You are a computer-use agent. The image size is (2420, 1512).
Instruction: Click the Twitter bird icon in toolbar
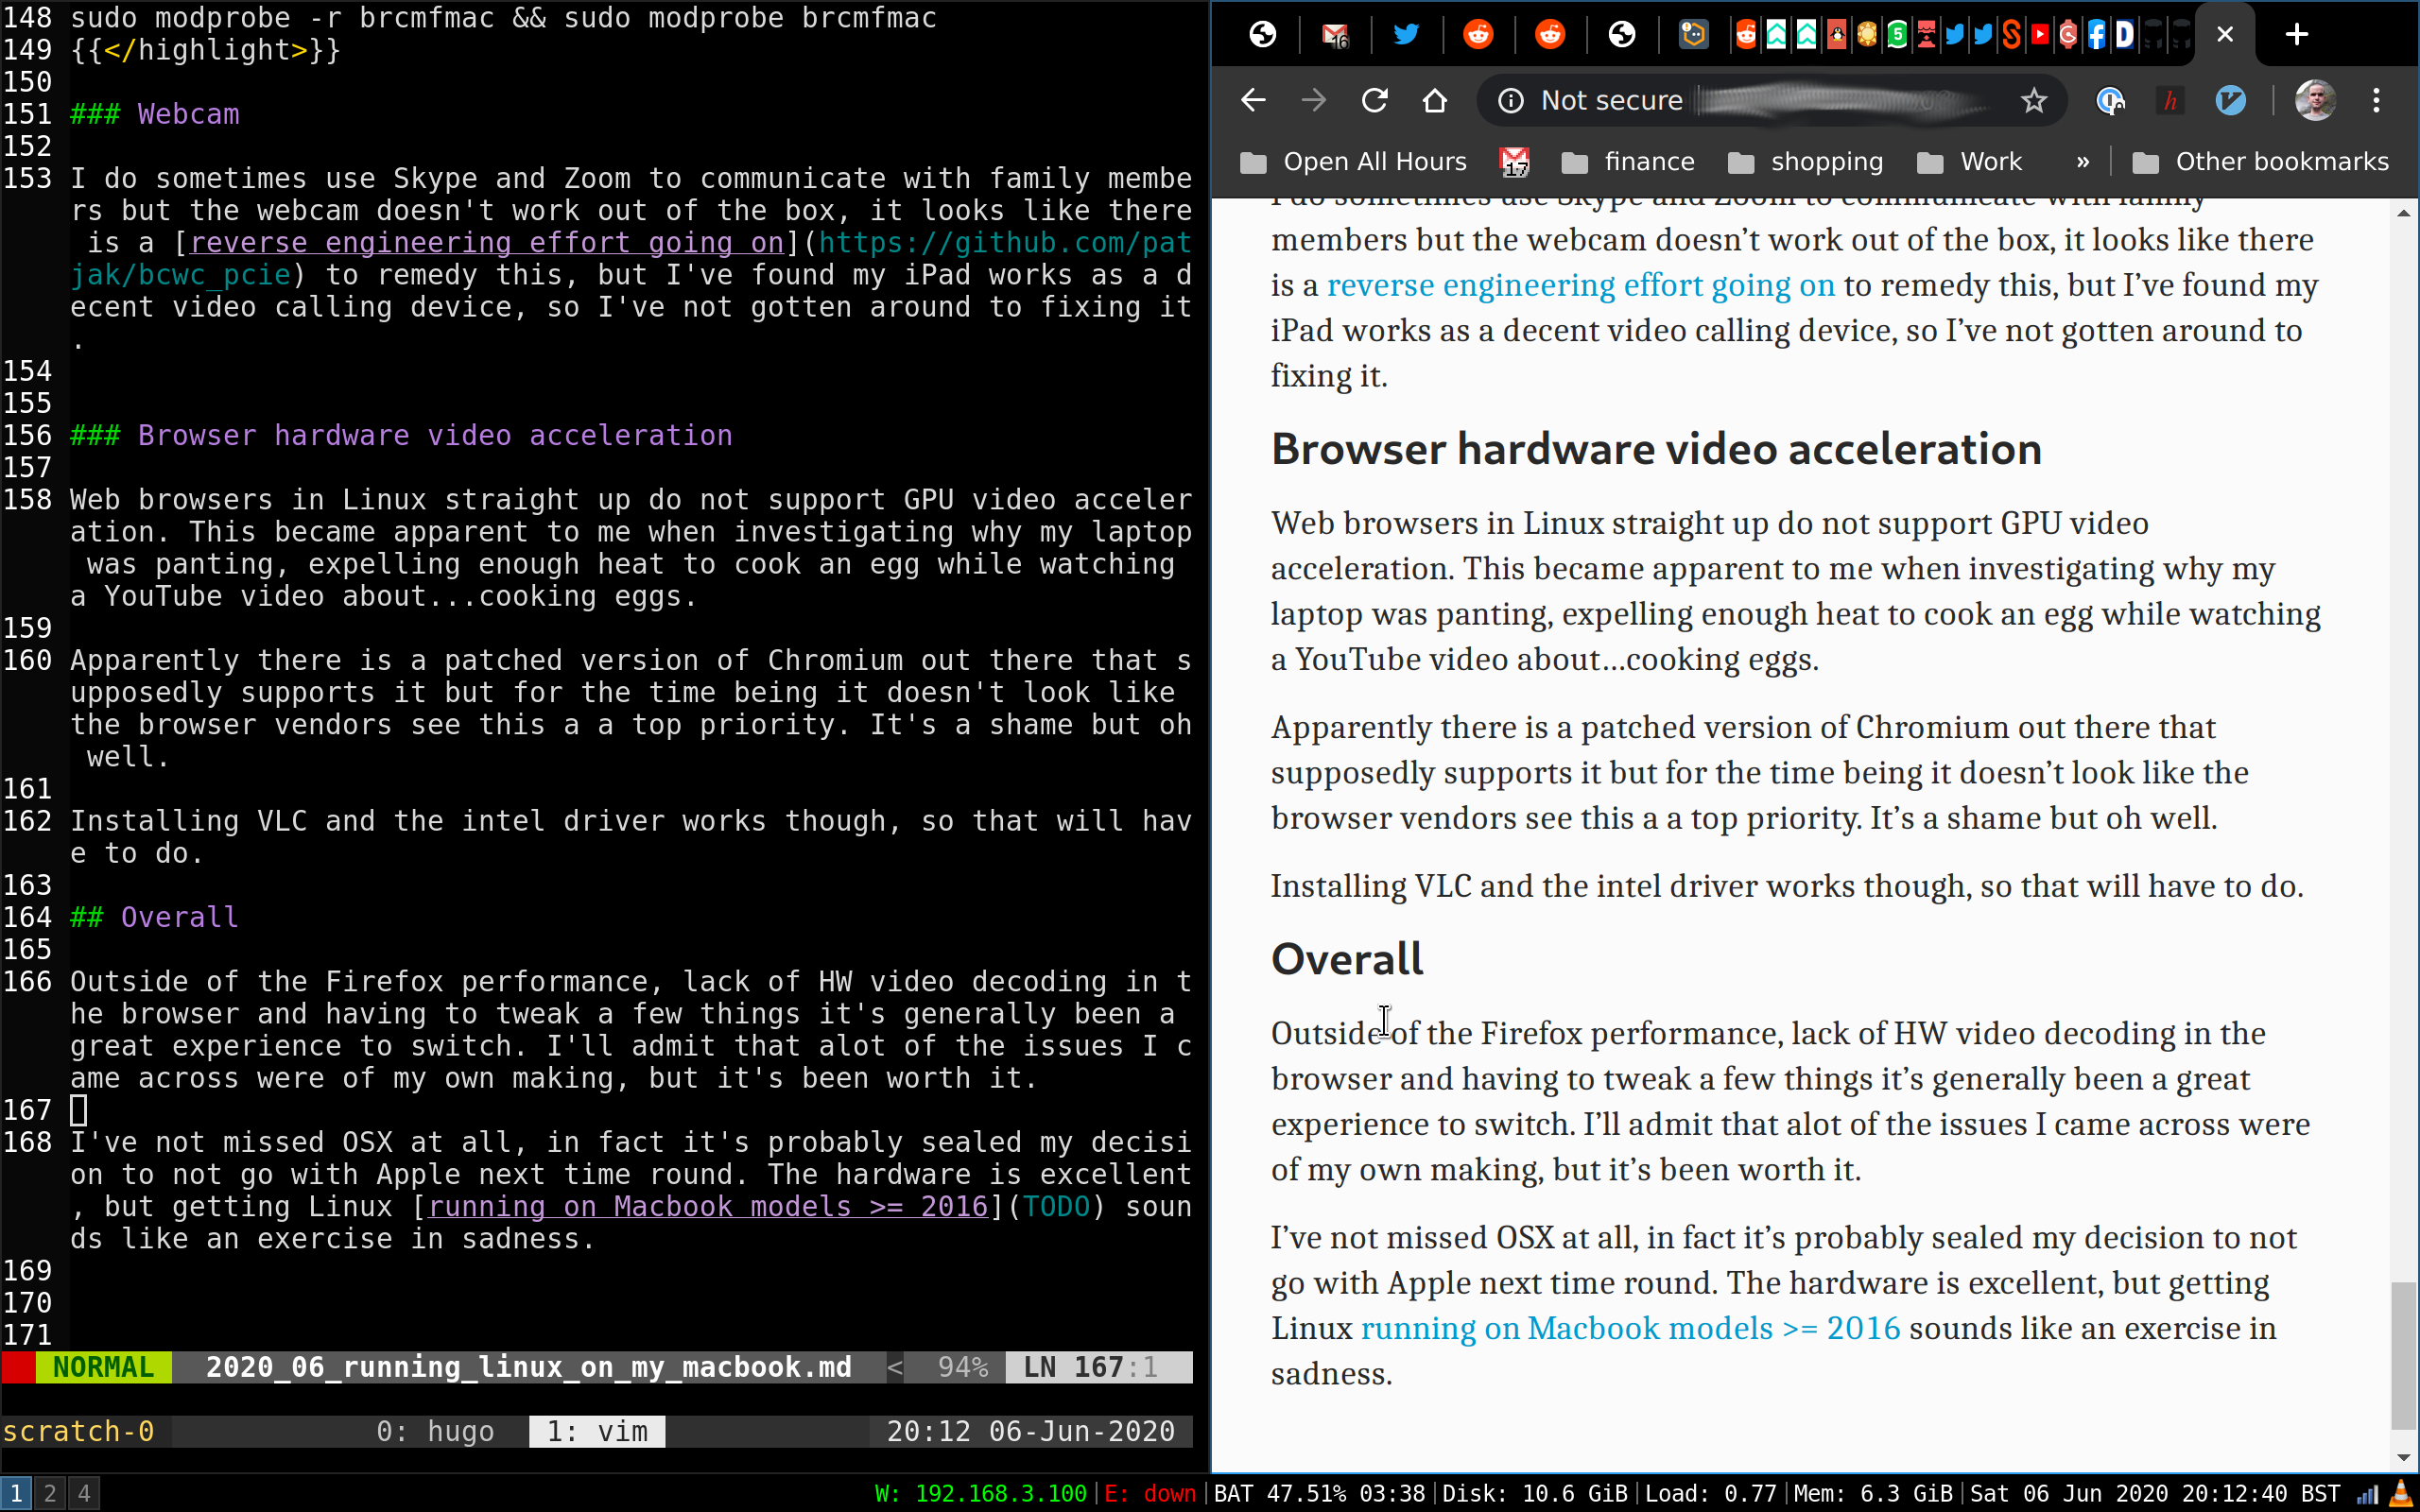tap(1405, 35)
